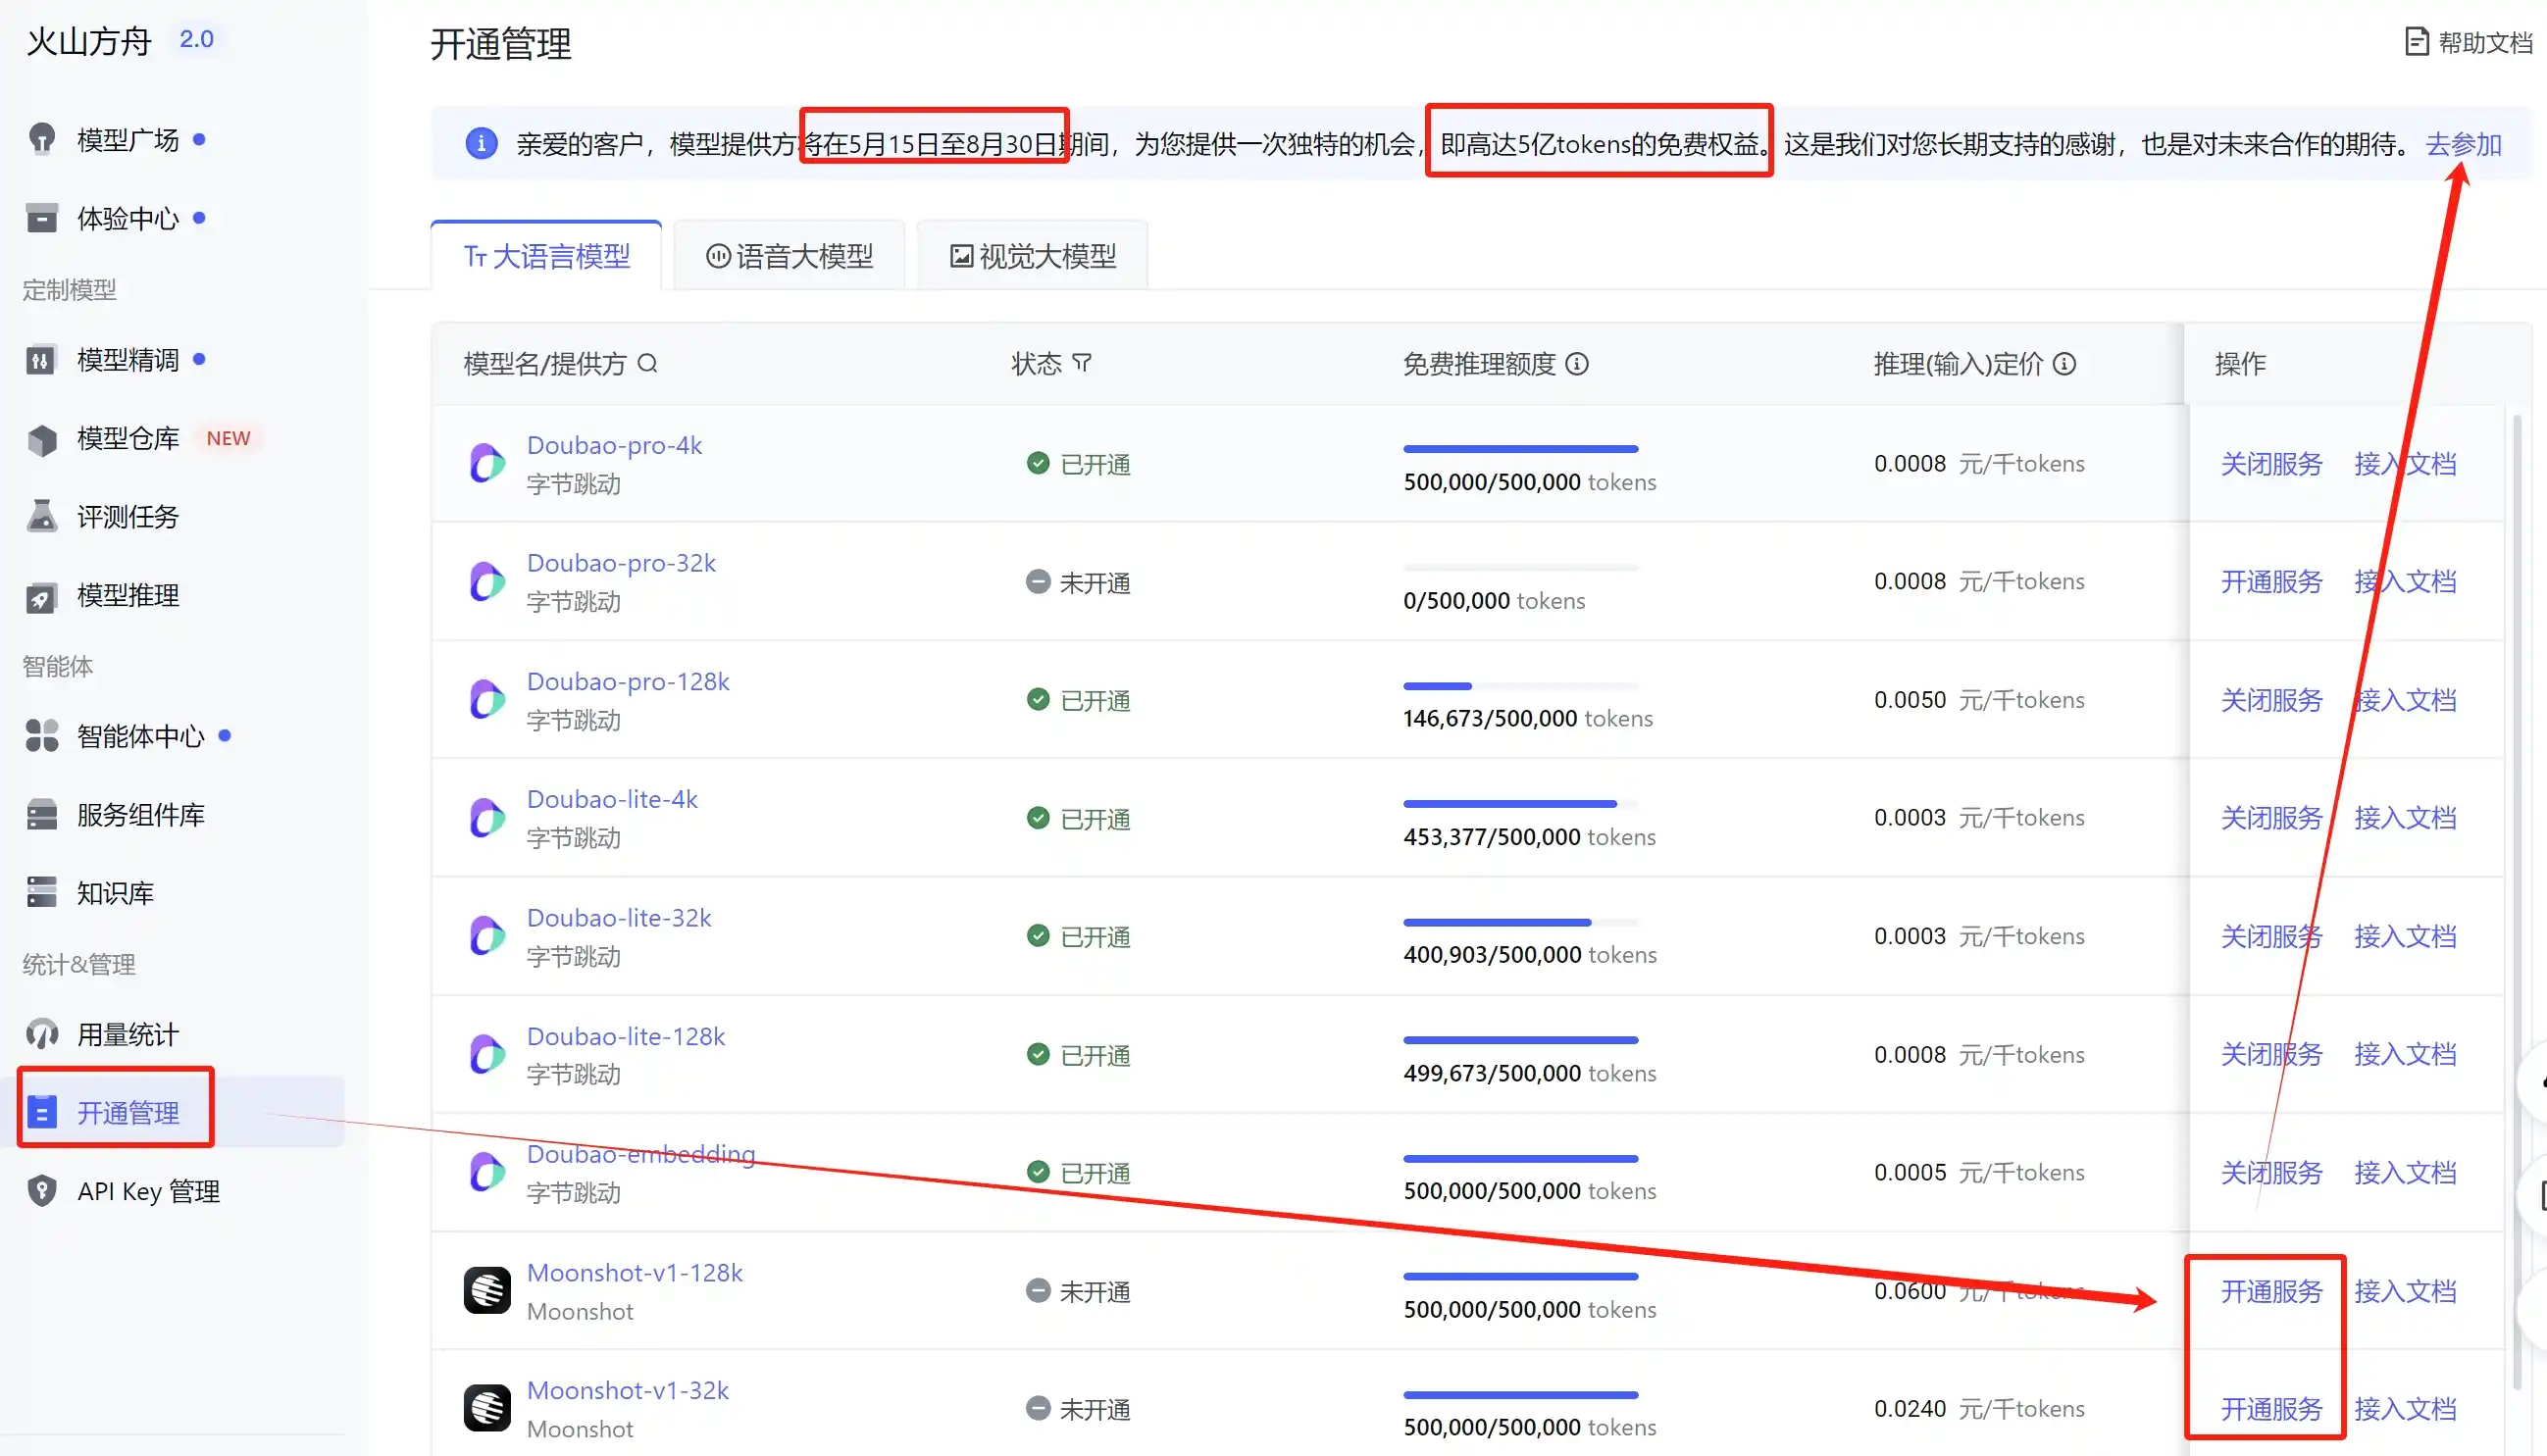2547x1456 pixels.
Task: Switch to the 语音大模型 tab
Action: [x=790, y=256]
